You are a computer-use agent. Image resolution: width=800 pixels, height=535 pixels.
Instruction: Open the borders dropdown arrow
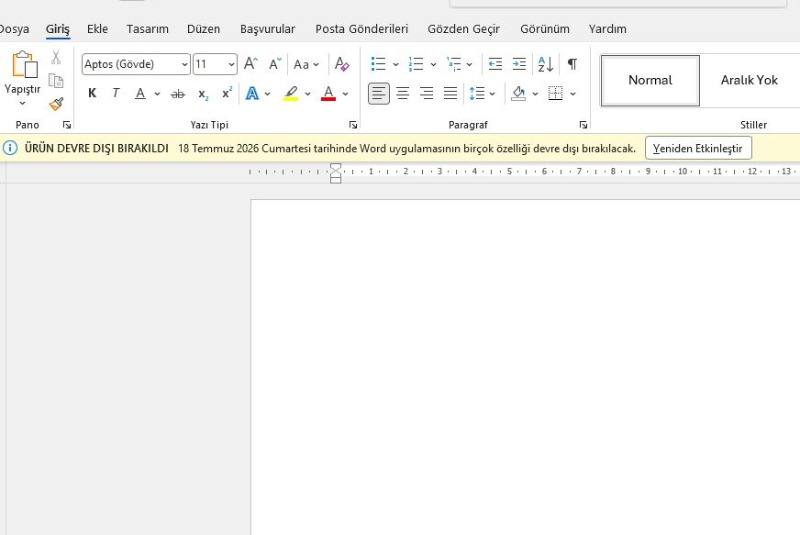(573, 94)
